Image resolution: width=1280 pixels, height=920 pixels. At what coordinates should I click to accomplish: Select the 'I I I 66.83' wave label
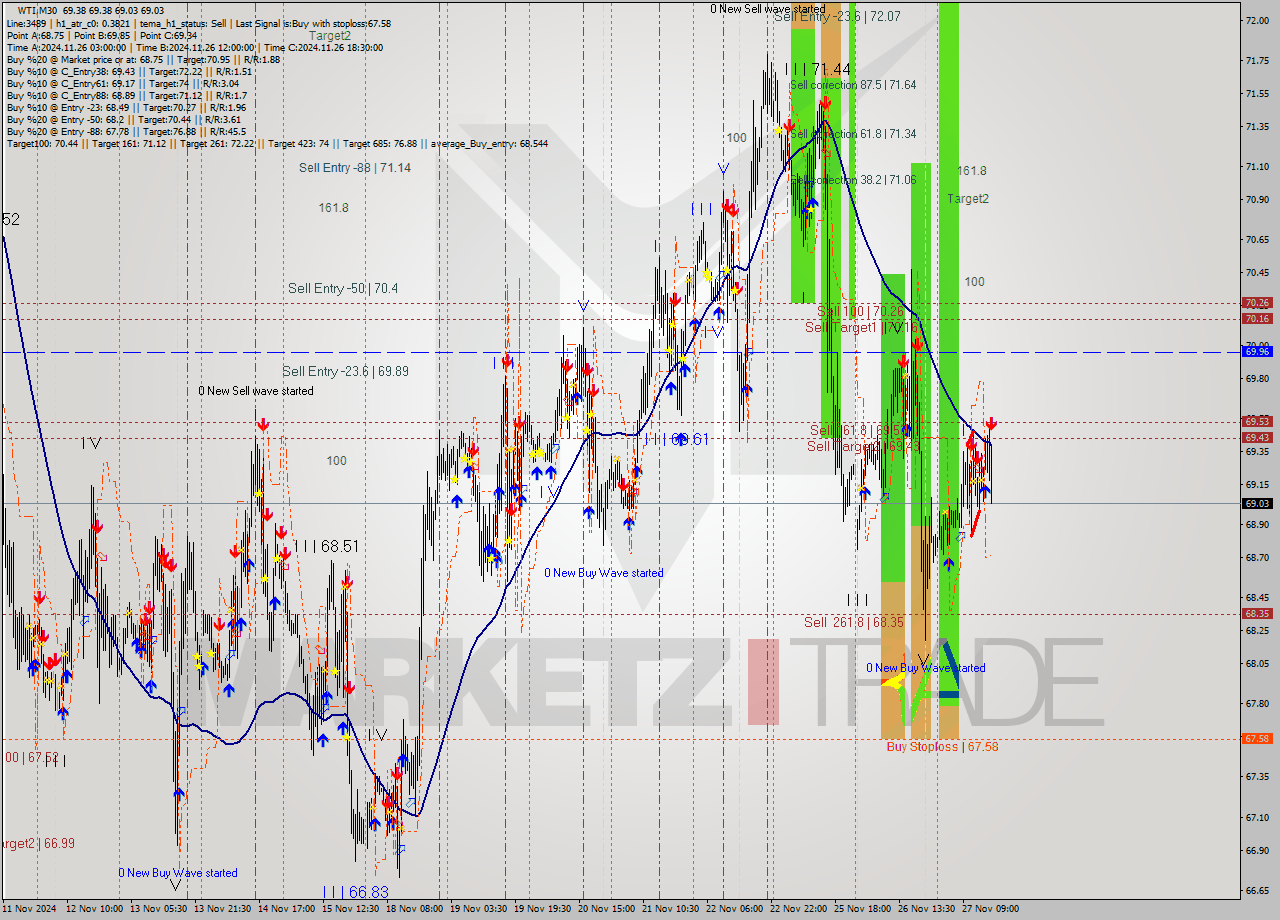[355, 891]
